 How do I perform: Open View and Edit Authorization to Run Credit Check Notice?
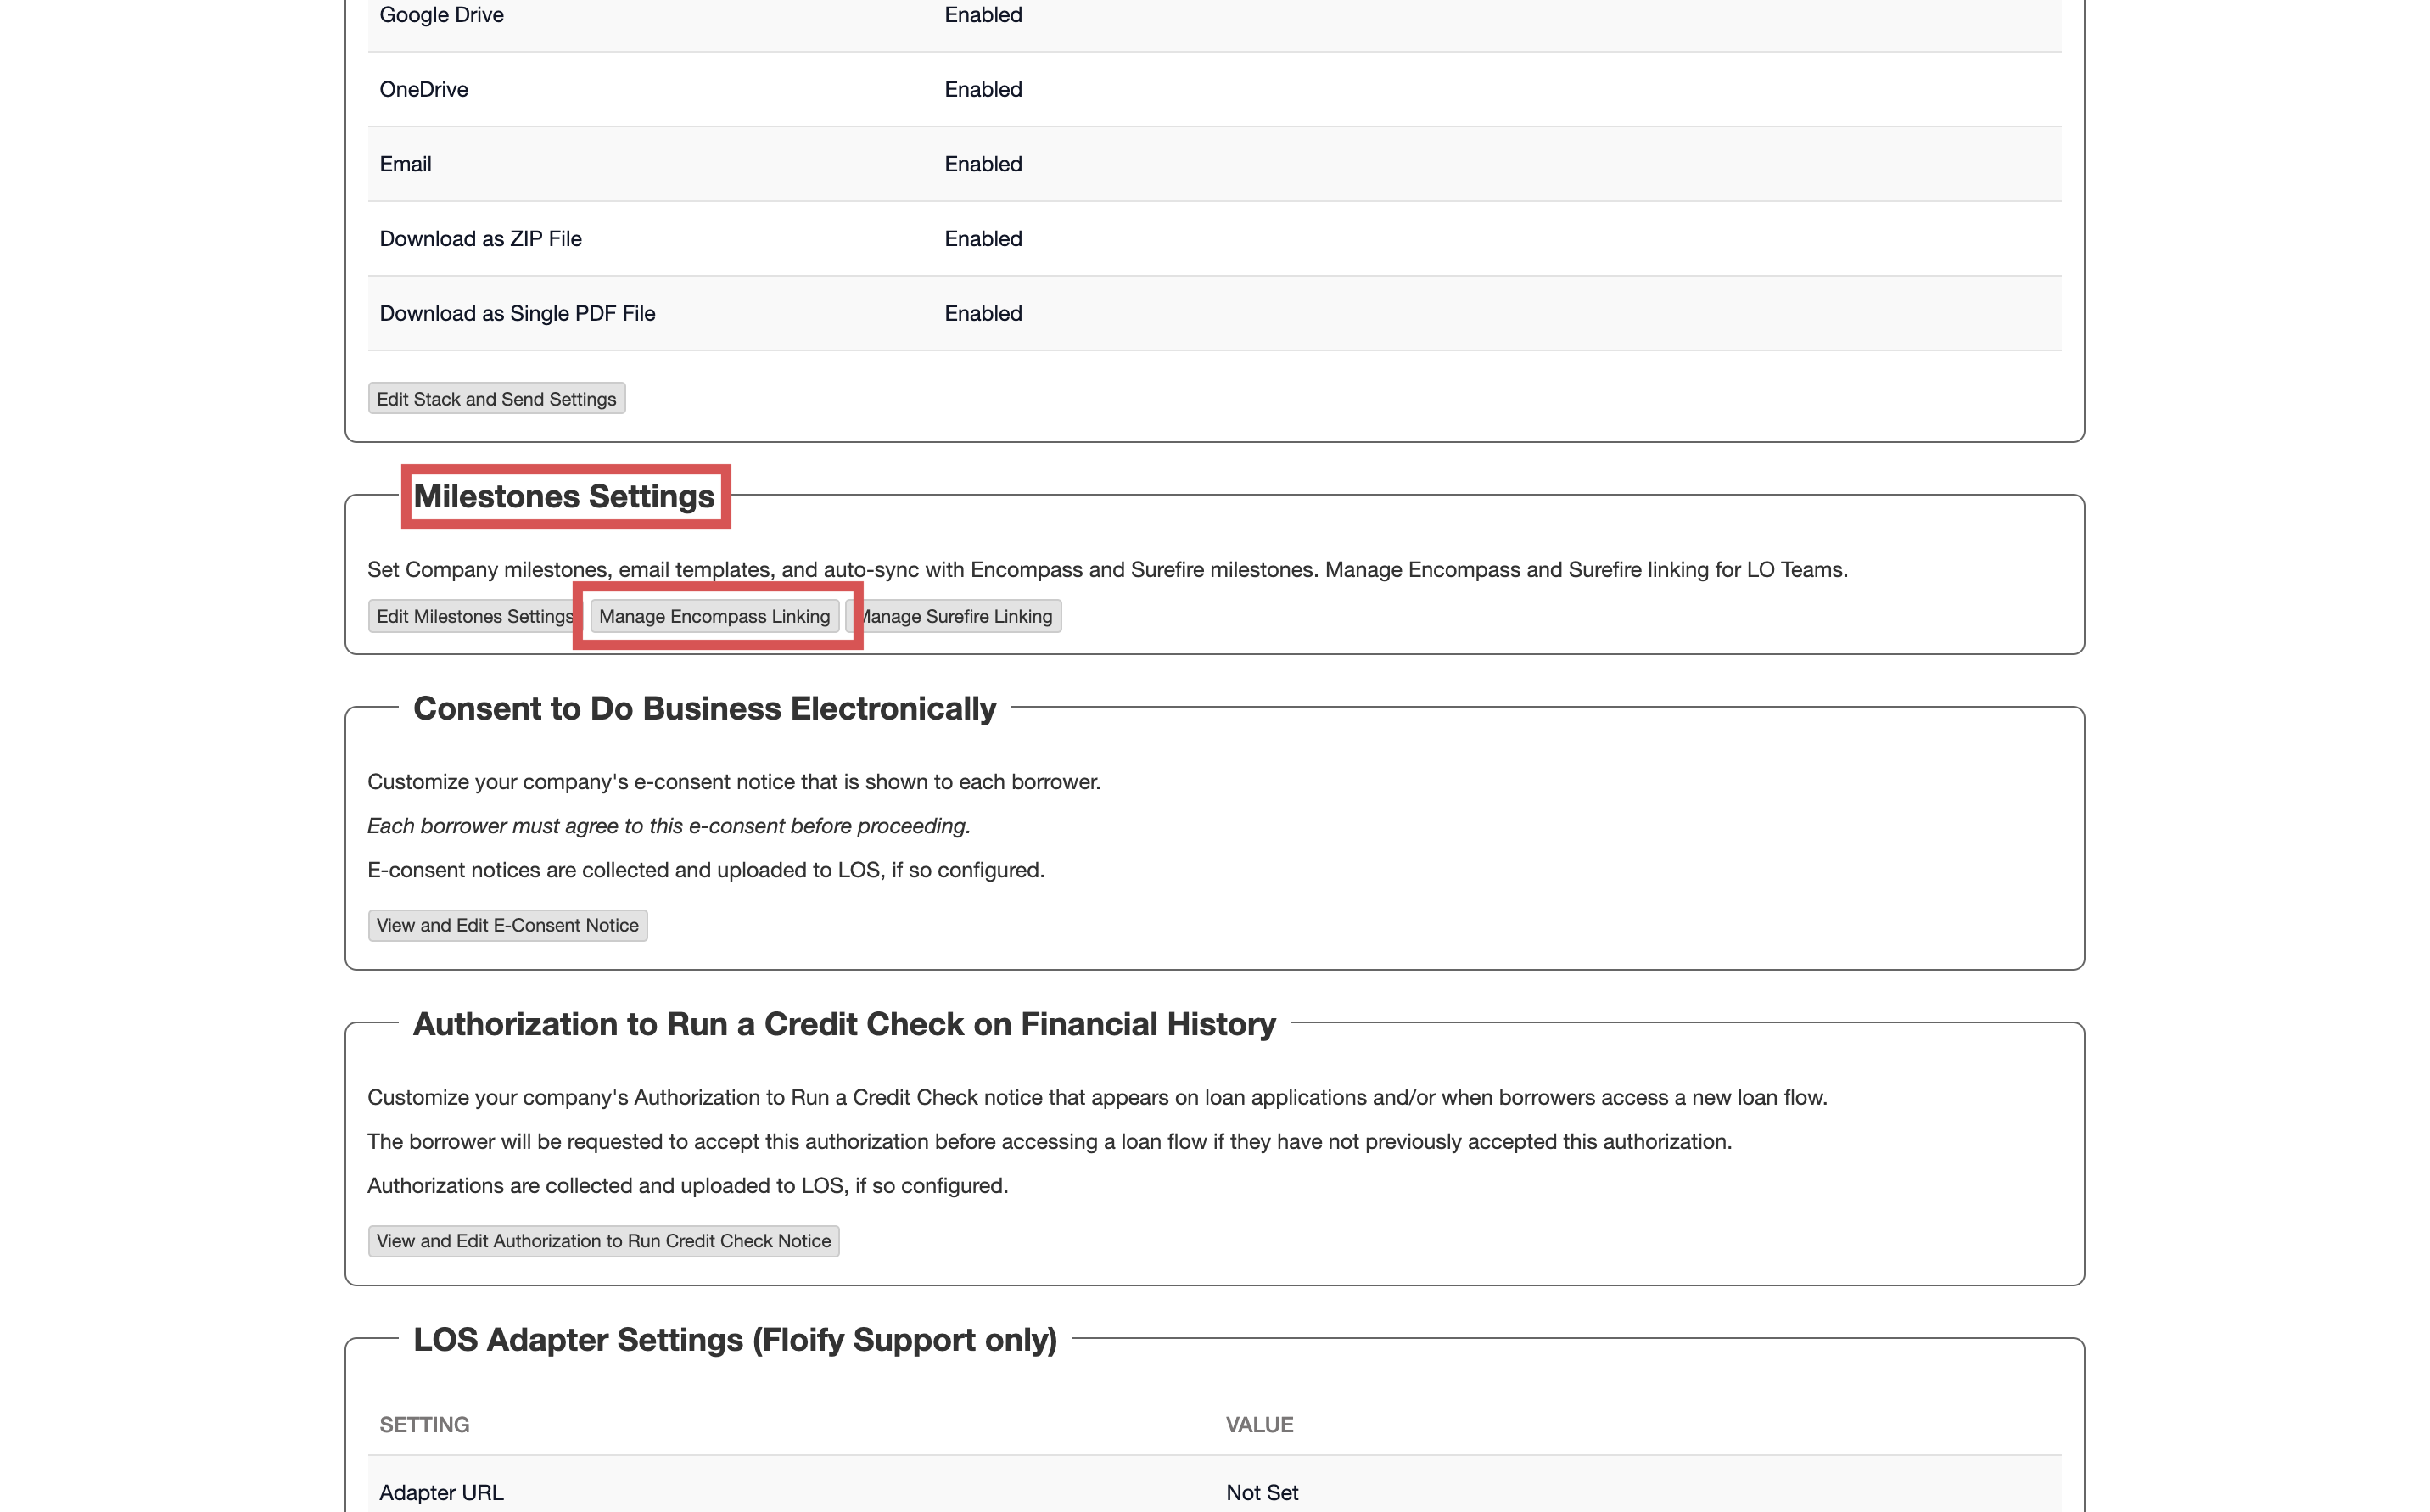(x=603, y=1241)
